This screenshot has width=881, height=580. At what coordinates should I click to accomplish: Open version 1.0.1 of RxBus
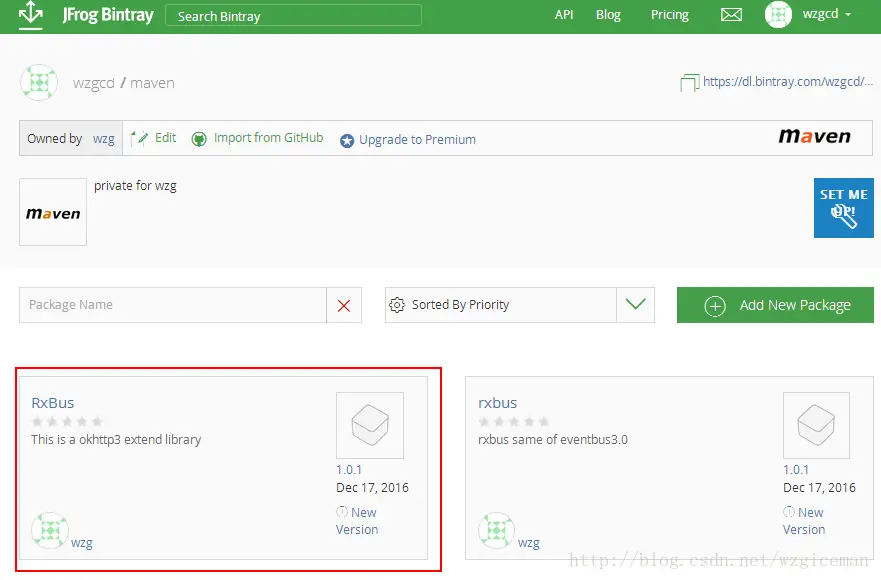pos(349,469)
